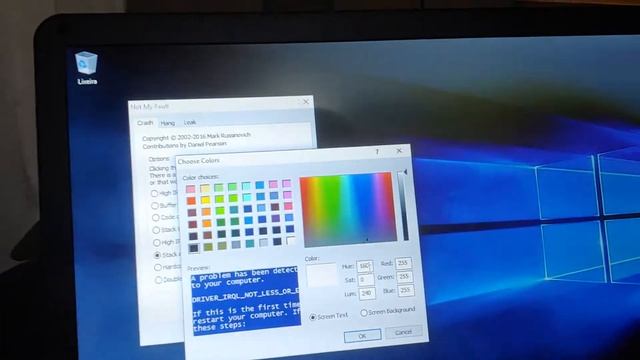Switch to the Hang tab in Not My Fault

pyautogui.click(x=167, y=123)
